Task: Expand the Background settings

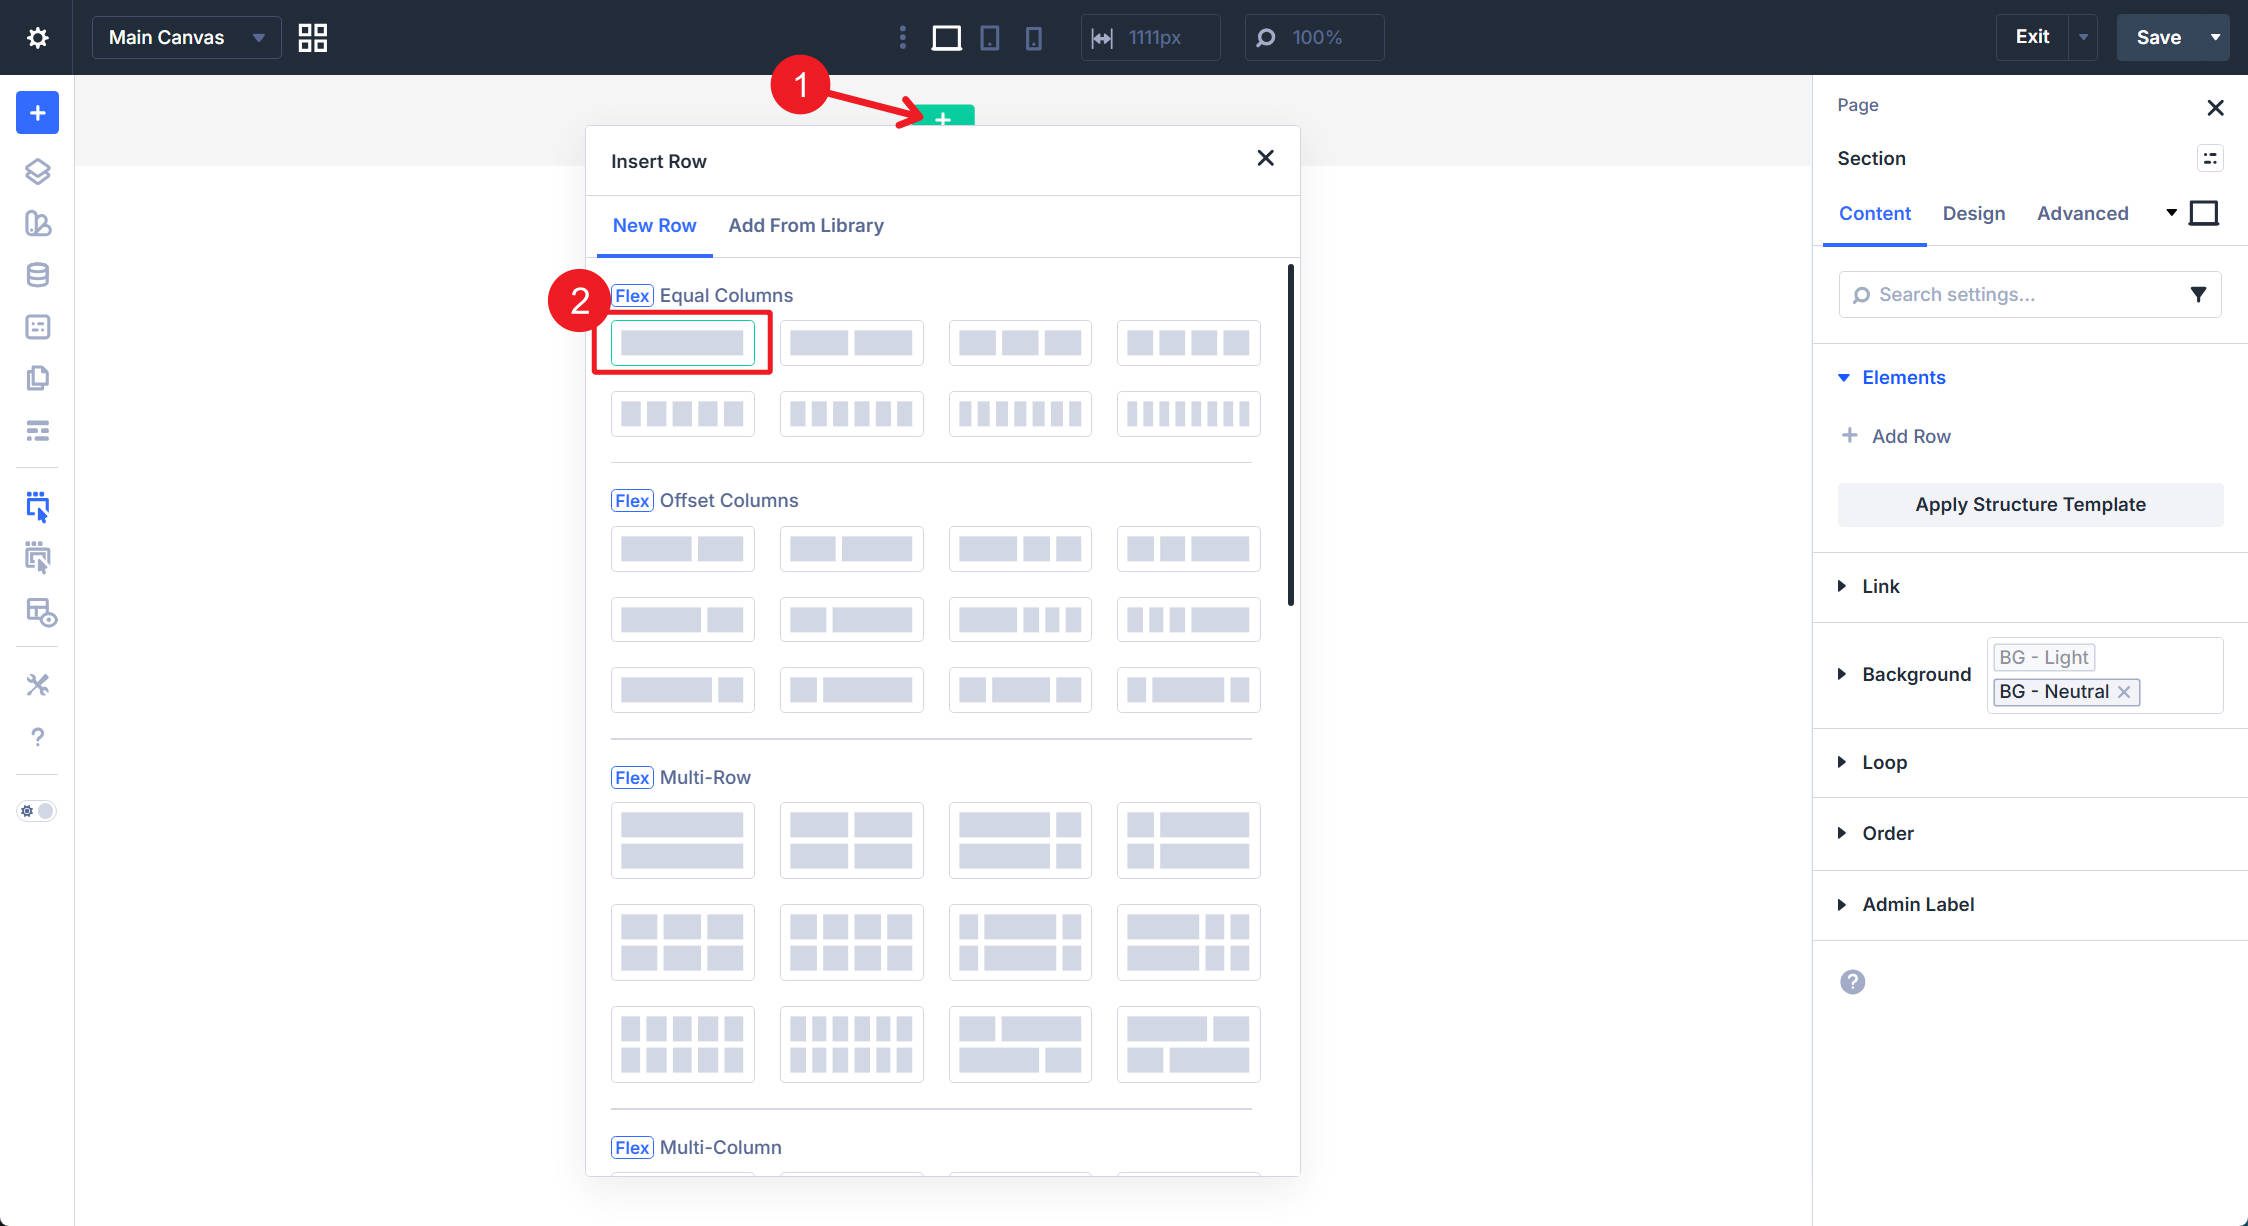Action: click(x=1843, y=674)
